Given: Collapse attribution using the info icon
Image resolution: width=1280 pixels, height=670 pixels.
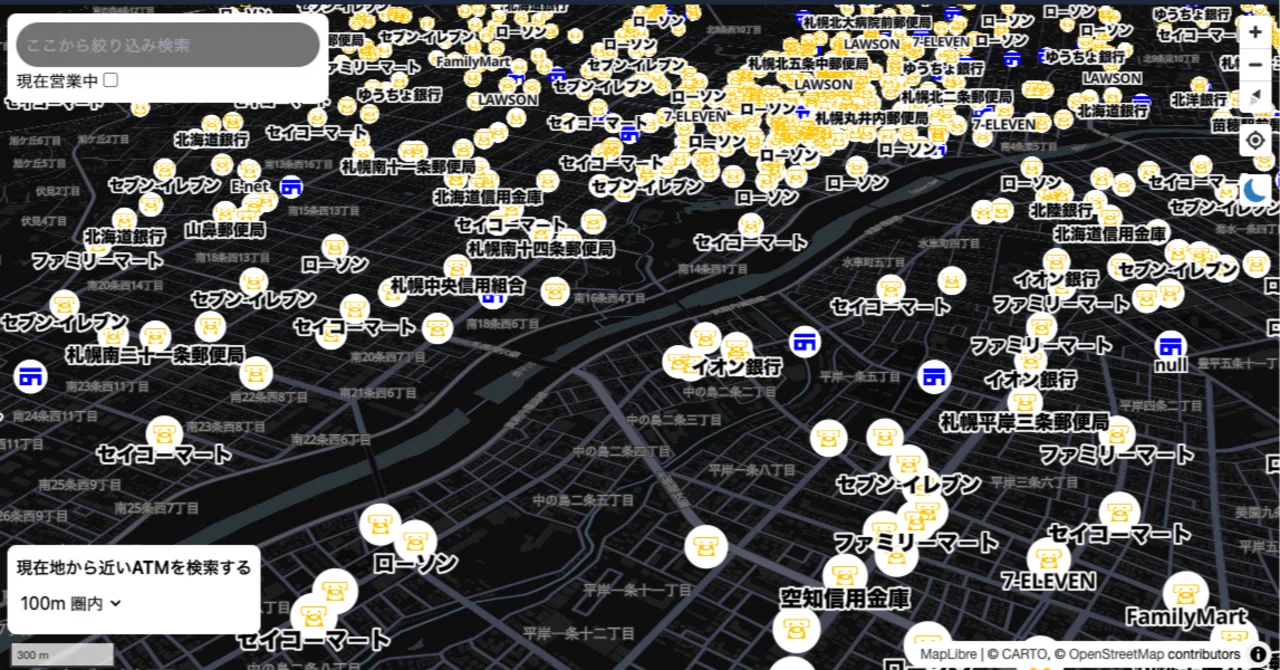Looking at the screenshot, I should 1258,654.
